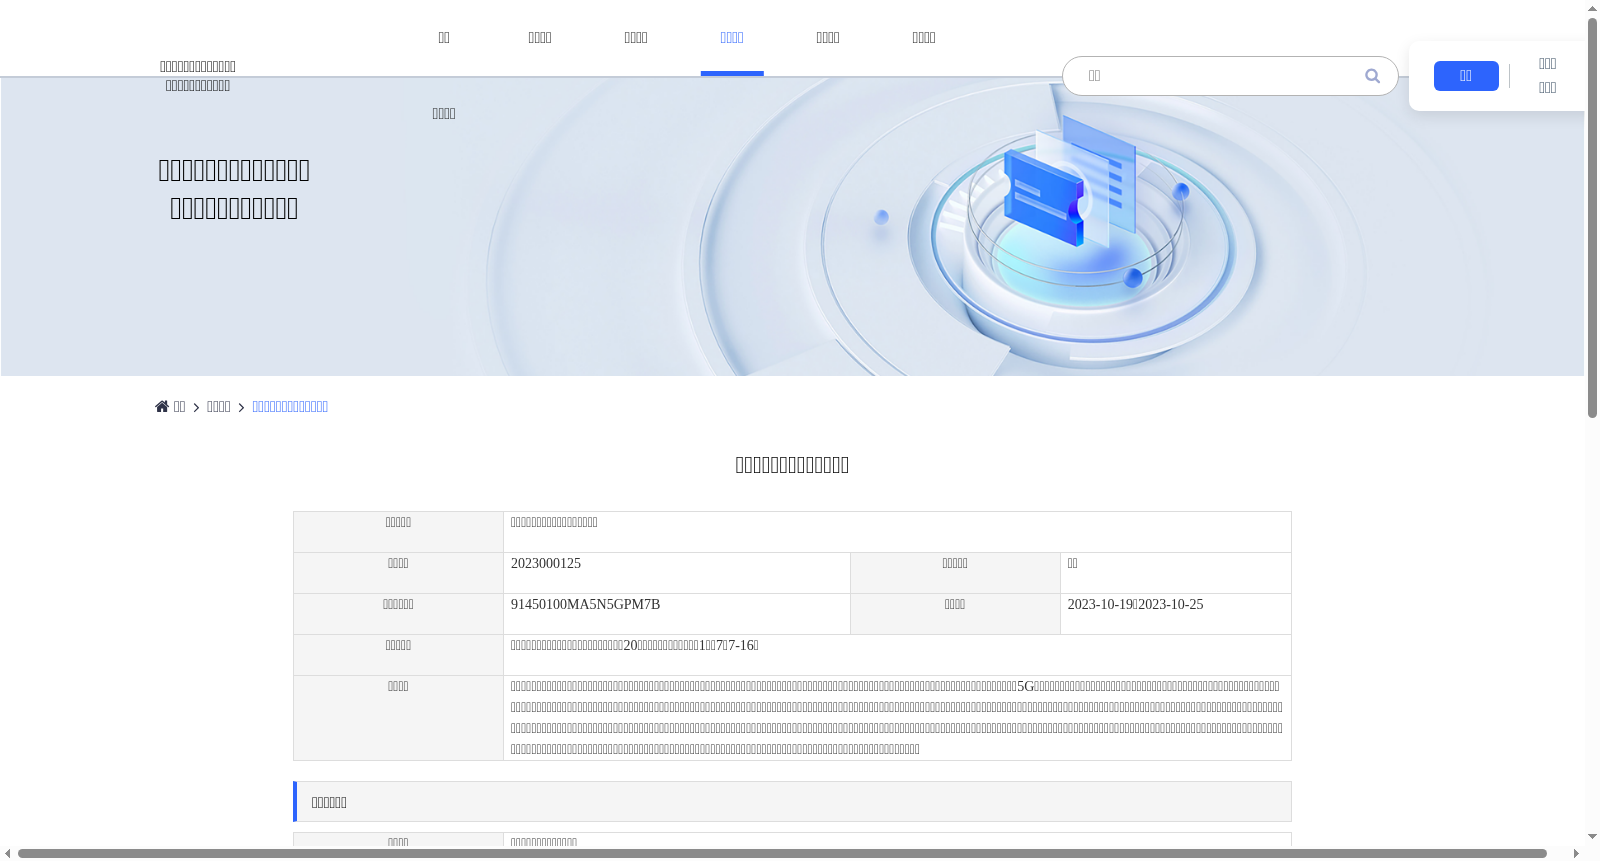Click the horizontal scrollbar left arrow
1600x861 pixels.
pyautogui.click(x=8, y=853)
